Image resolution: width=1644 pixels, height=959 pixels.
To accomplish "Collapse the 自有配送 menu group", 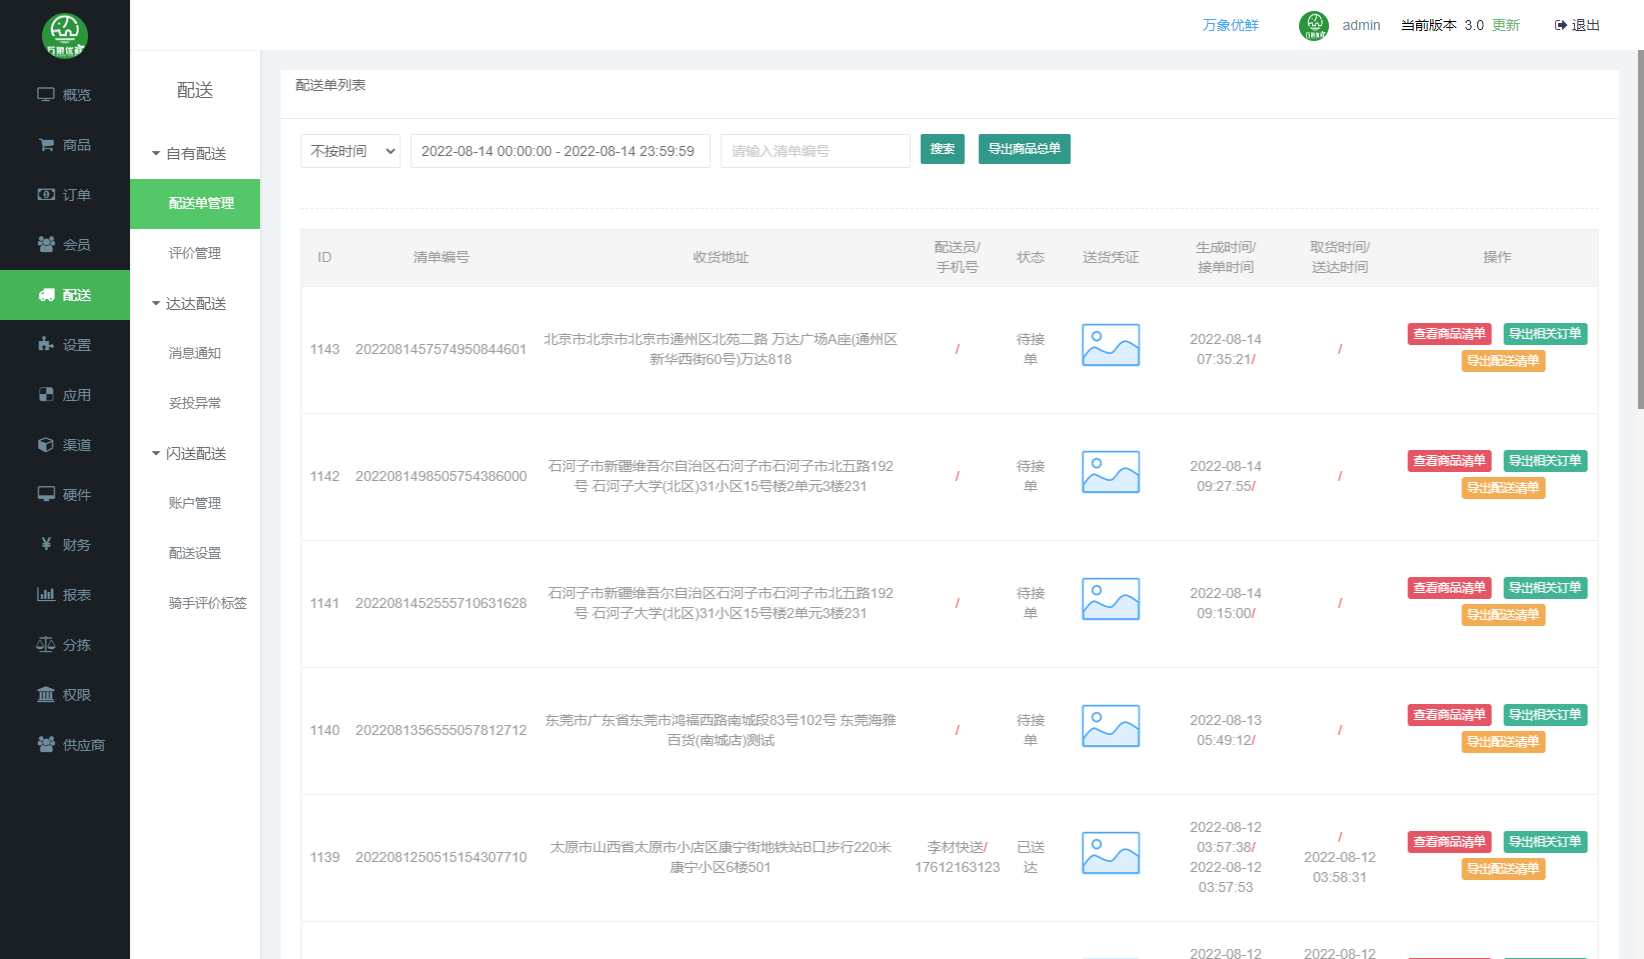I will 190,154.
